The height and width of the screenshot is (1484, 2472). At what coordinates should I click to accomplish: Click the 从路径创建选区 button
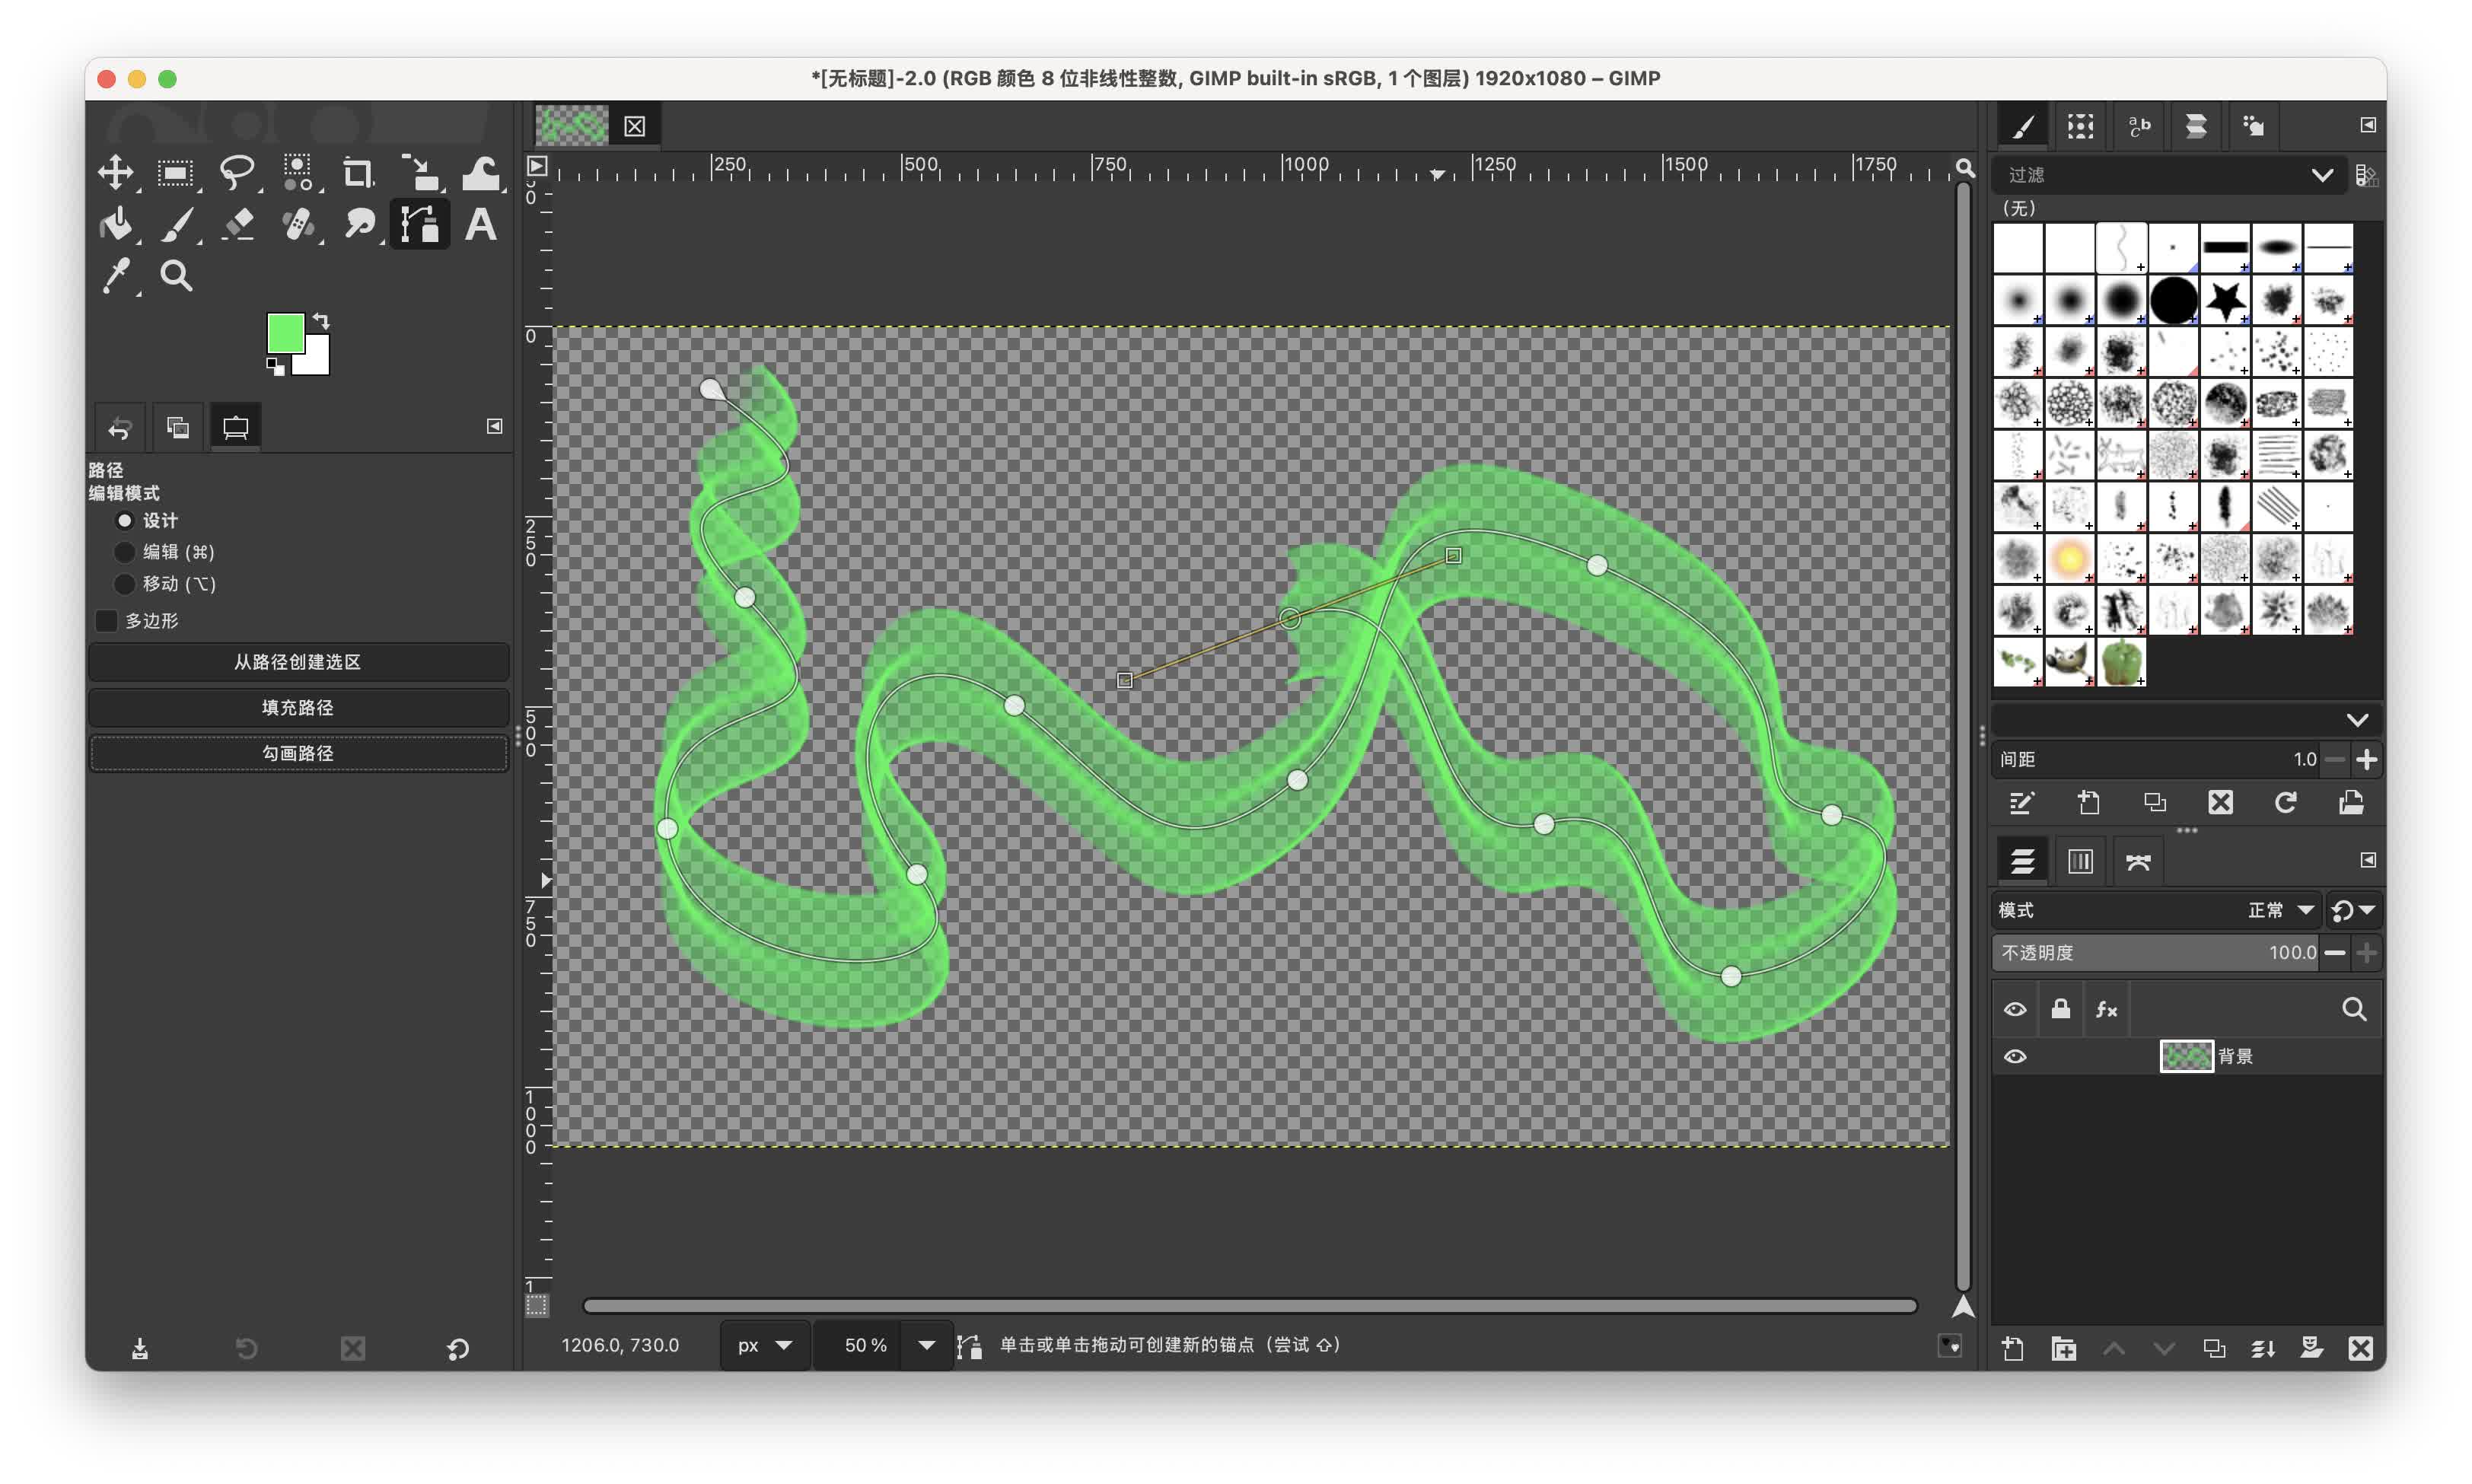pos(298,662)
